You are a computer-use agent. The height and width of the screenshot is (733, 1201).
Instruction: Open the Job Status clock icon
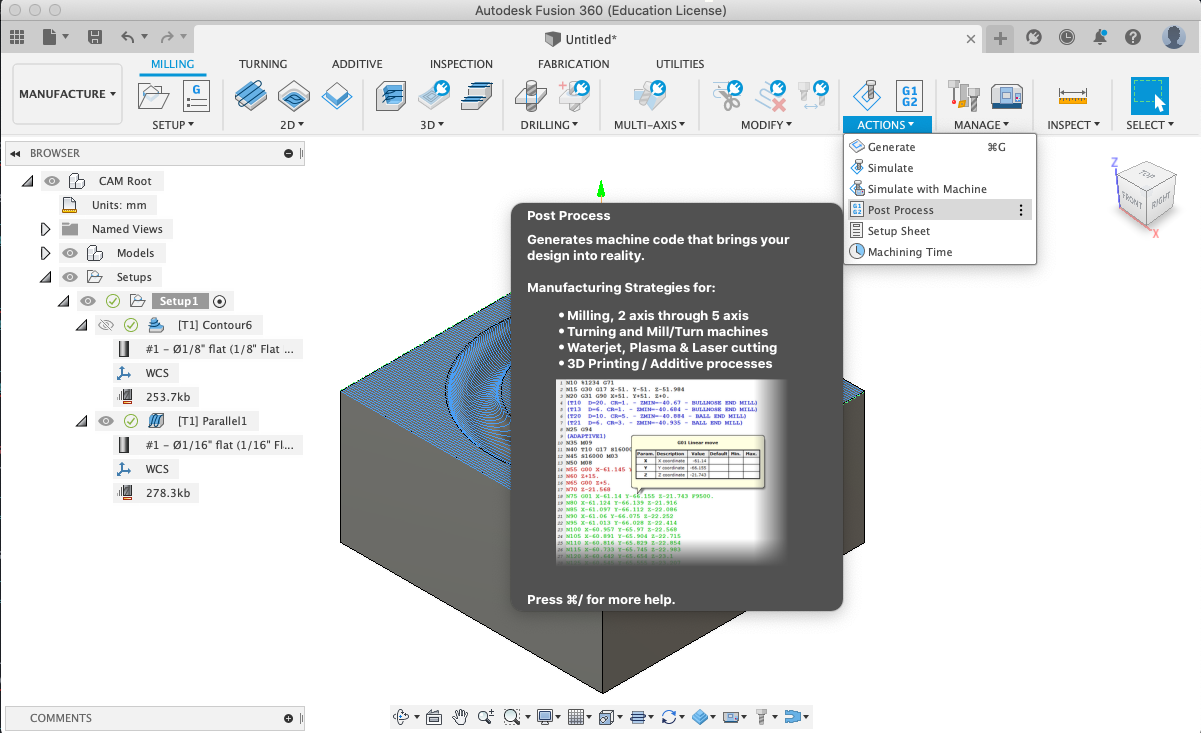(x=1067, y=37)
